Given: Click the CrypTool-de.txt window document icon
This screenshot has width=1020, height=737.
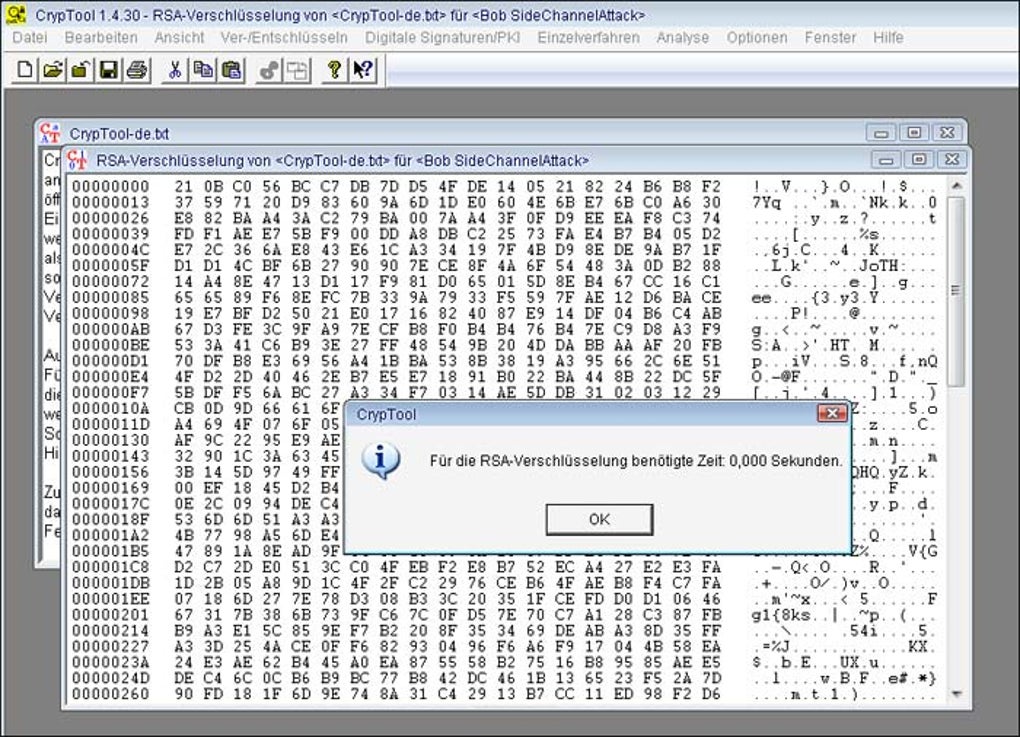Looking at the screenshot, I should [x=50, y=133].
